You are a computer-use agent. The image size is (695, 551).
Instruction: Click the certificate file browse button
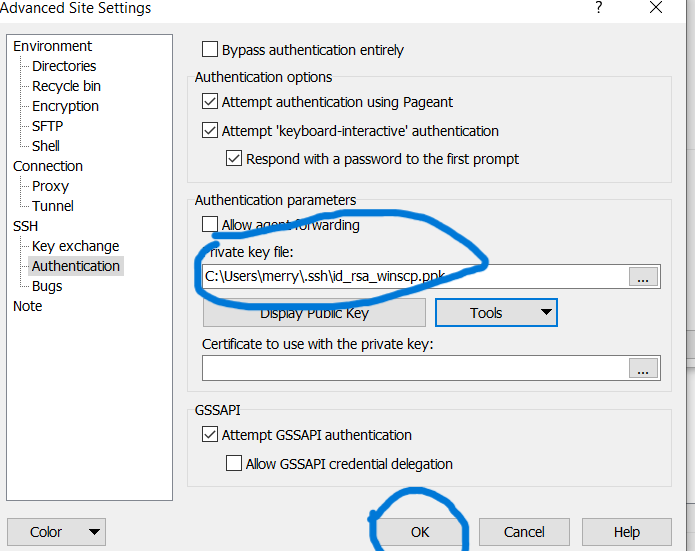[643, 368]
